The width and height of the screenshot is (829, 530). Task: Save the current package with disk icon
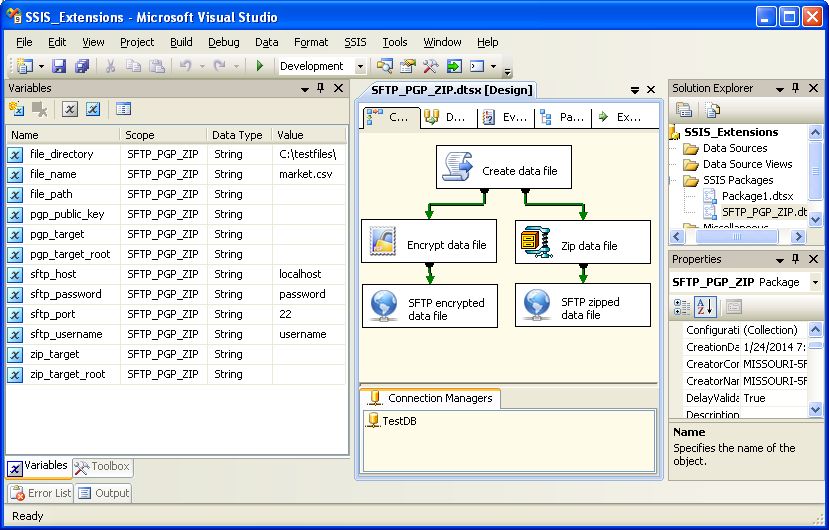click(59, 66)
